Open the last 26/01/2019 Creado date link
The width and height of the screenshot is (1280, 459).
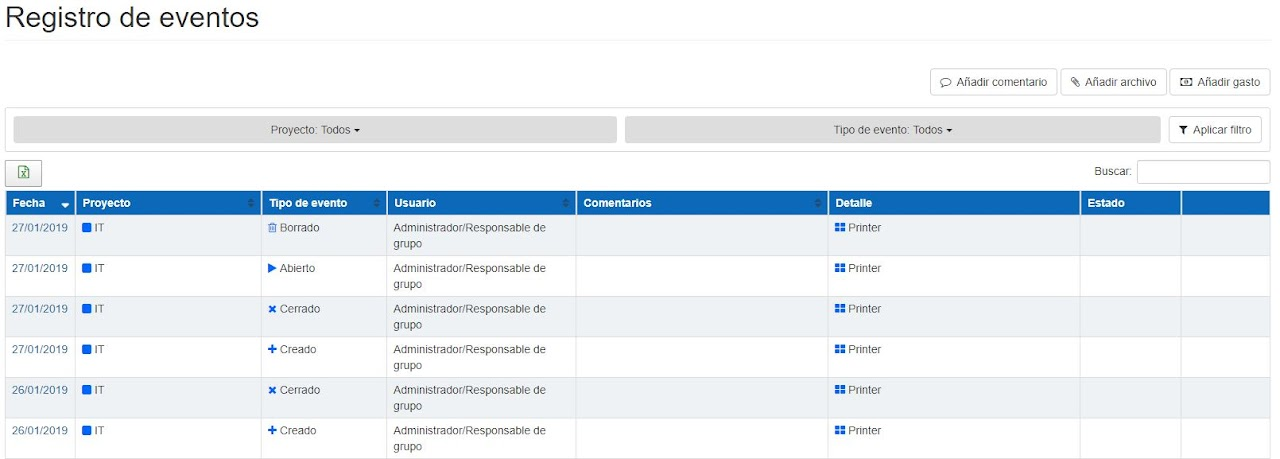click(x=40, y=431)
